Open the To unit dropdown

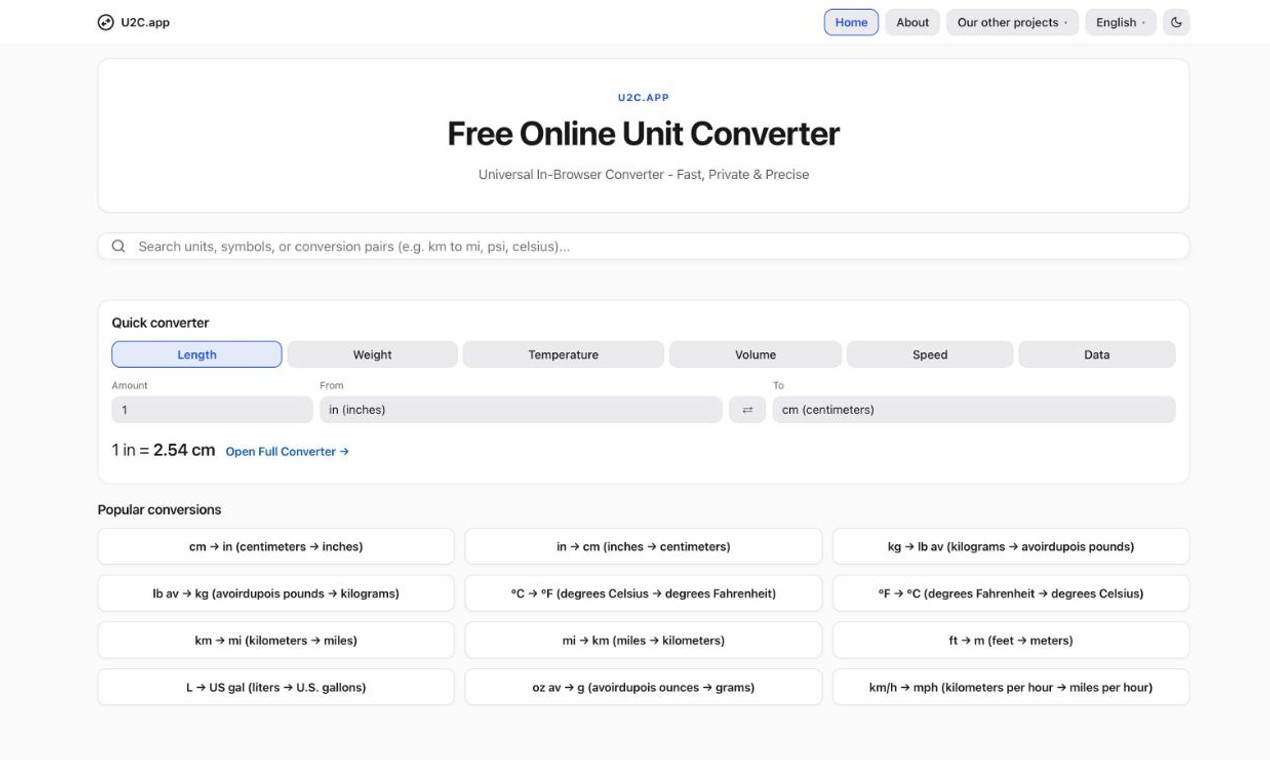point(974,410)
